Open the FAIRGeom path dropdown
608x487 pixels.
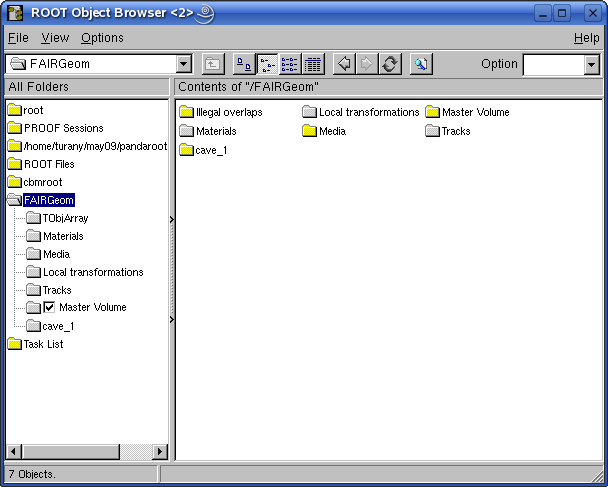coord(183,64)
